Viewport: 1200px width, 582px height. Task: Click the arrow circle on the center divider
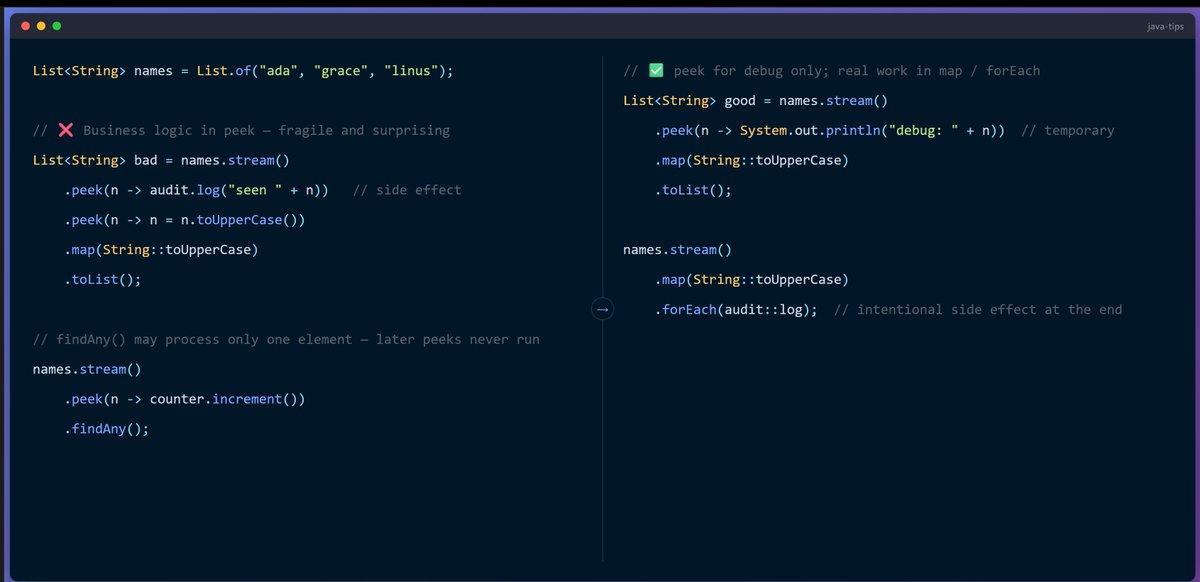(602, 310)
